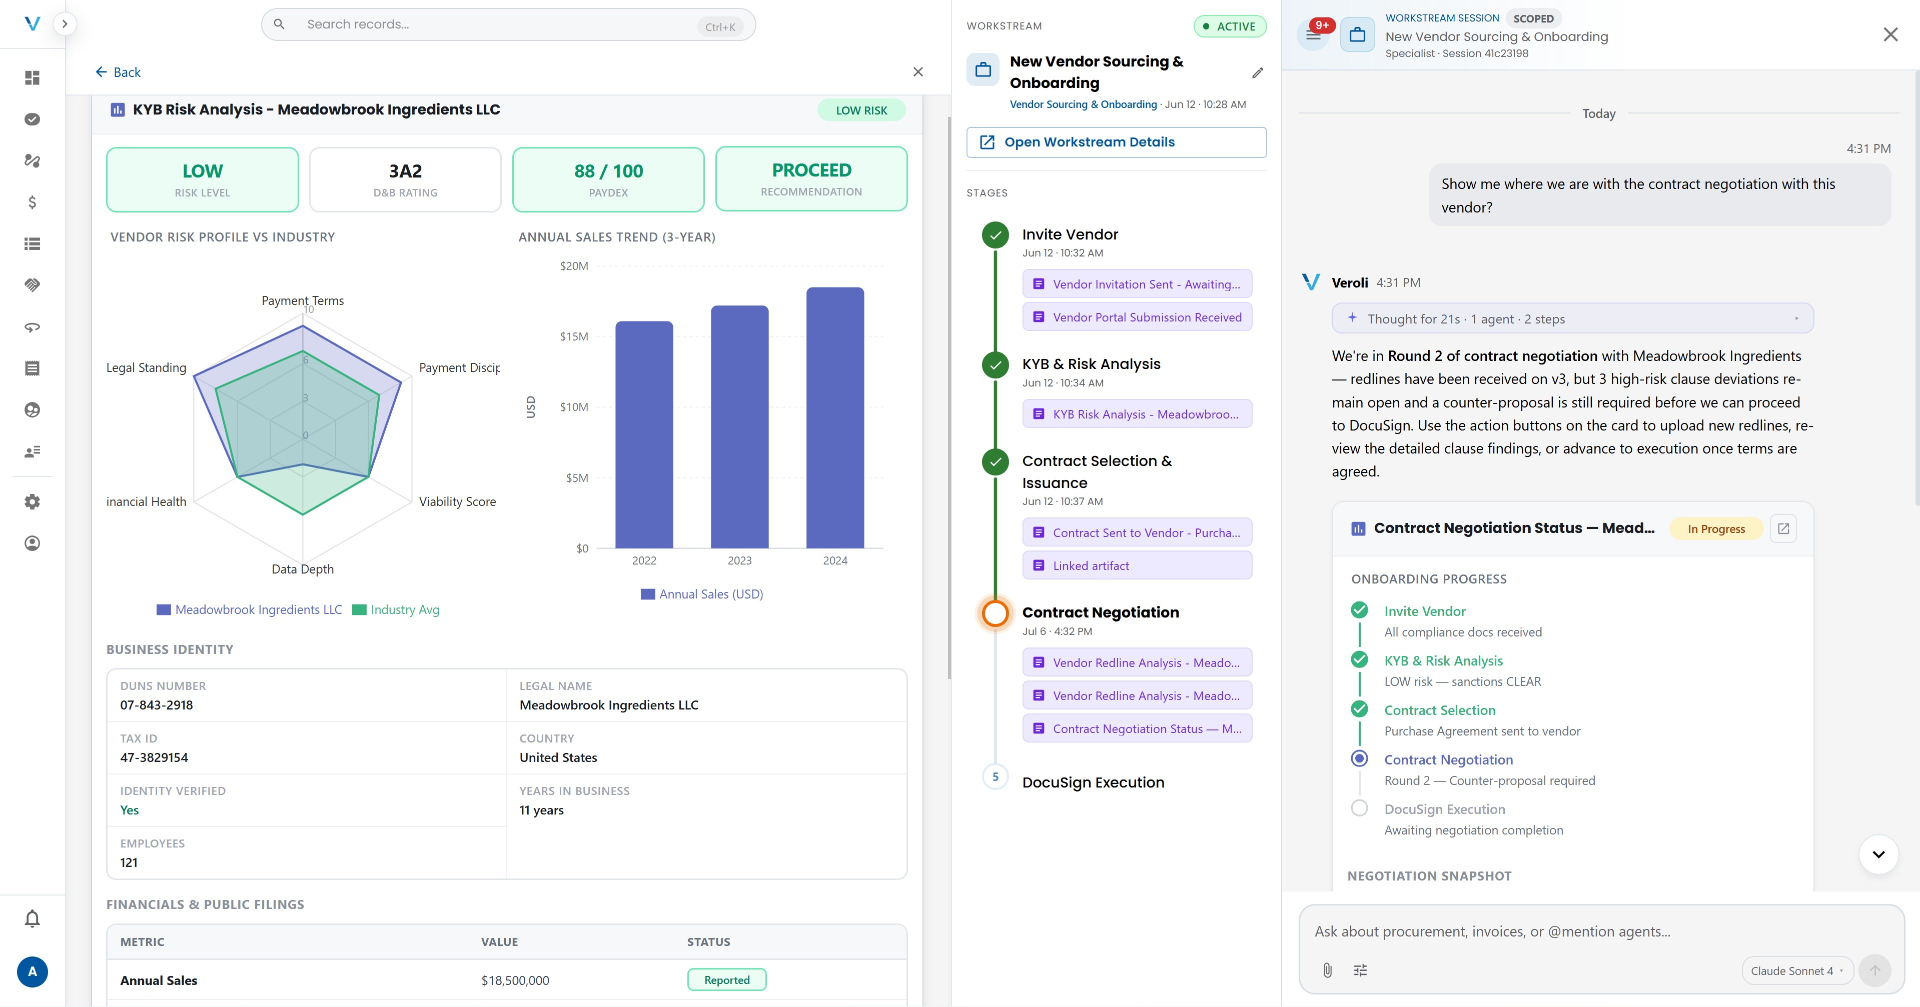Open the Claude Sonnet 4 model dropdown
This screenshot has height=1007, width=1920.
1797,971
